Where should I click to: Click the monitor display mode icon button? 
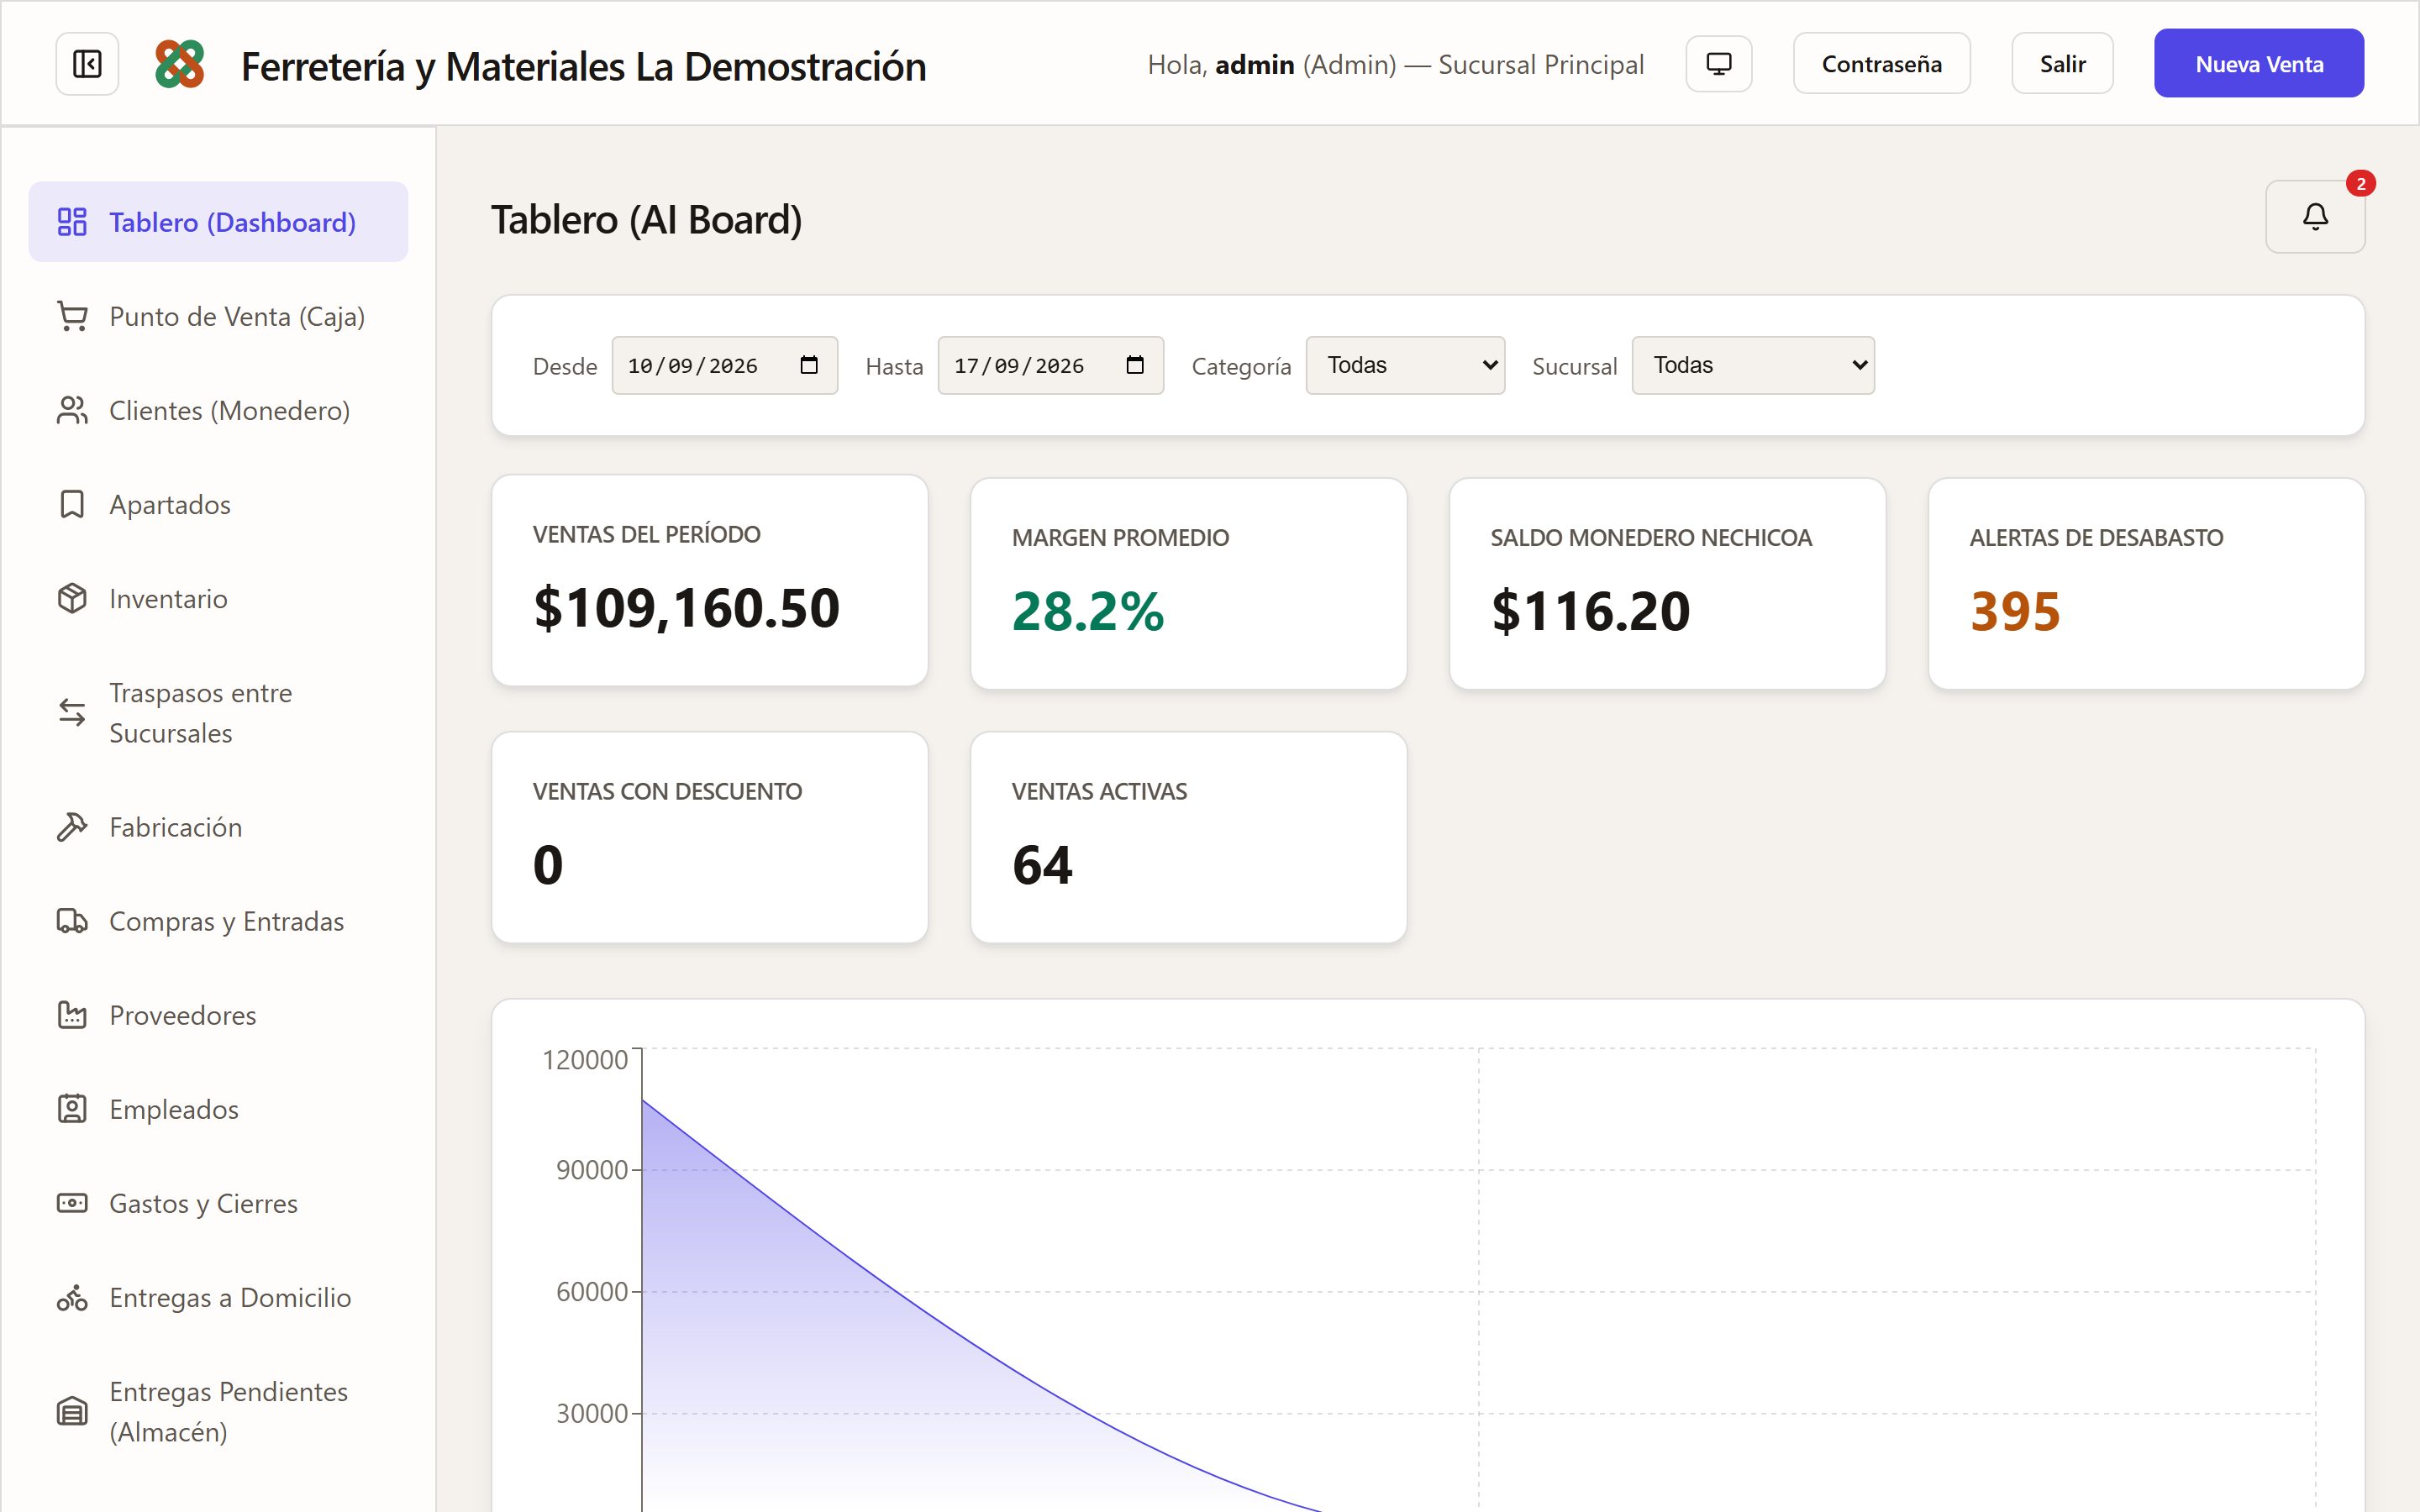tap(1718, 64)
